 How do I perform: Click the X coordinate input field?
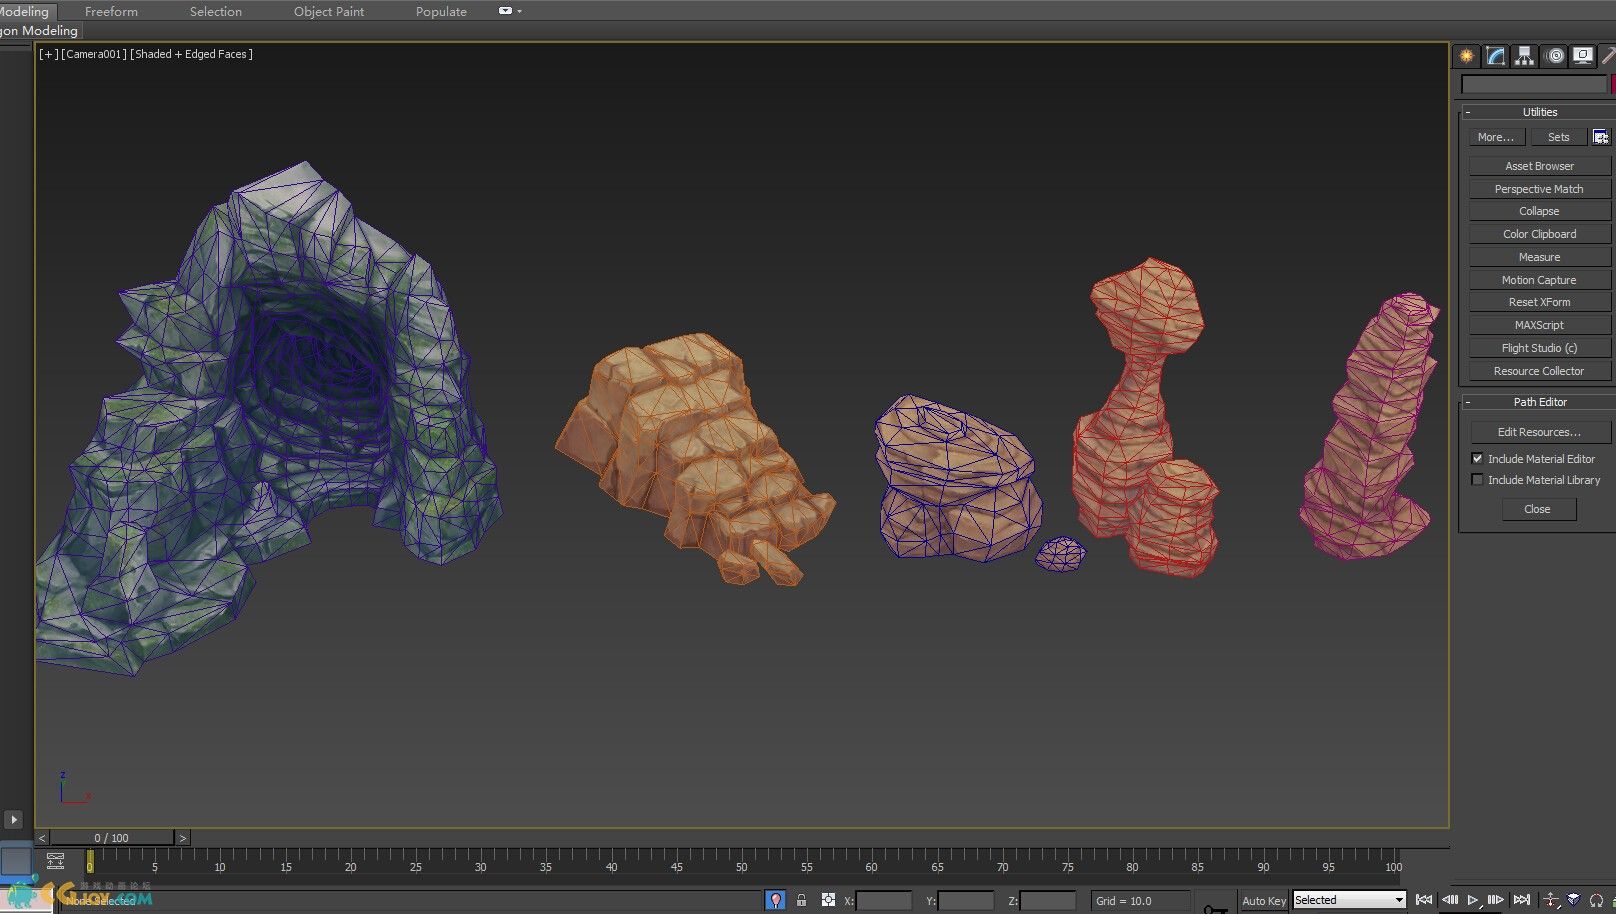click(x=884, y=901)
